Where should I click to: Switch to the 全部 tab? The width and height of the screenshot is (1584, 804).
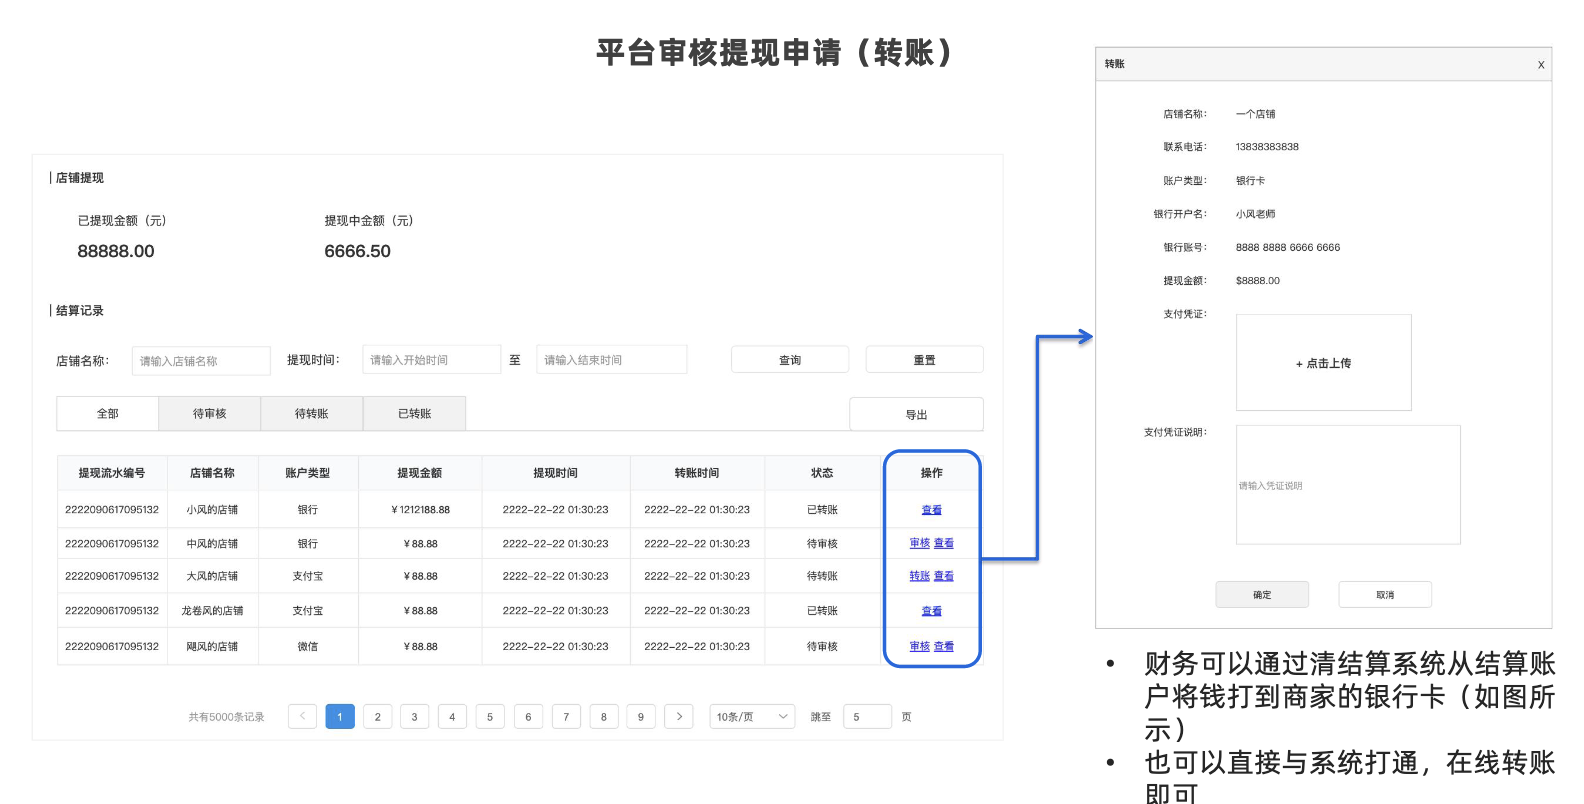[x=108, y=414]
